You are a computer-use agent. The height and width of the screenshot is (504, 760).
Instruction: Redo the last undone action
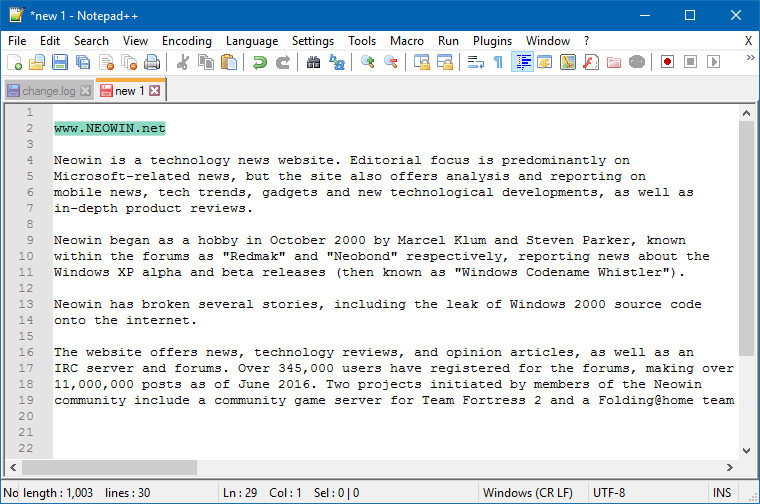pyautogui.click(x=283, y=62)
